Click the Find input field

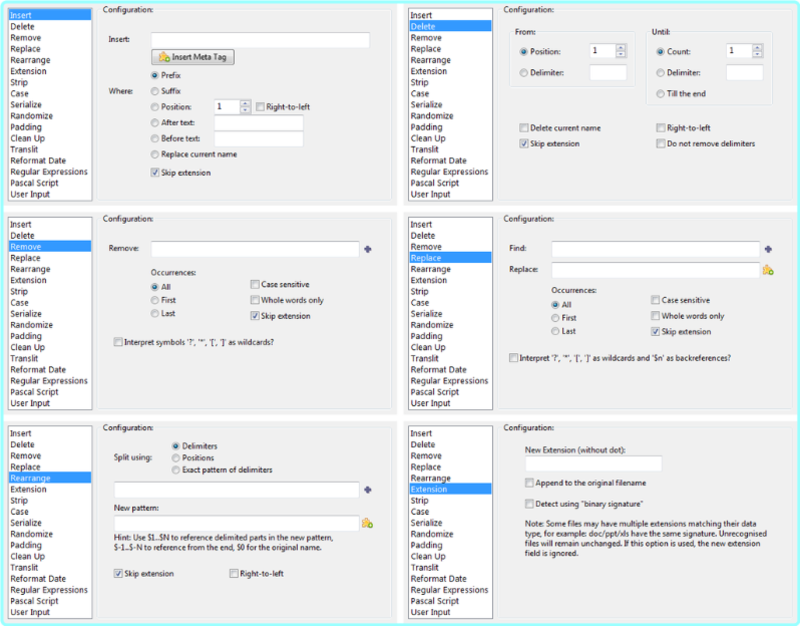pyautogui.click(x=656, y=249)
